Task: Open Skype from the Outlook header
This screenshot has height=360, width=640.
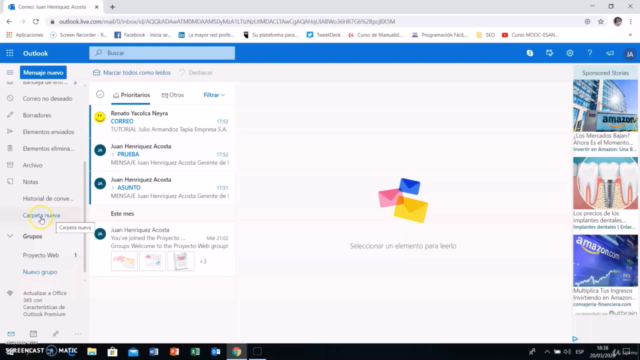Action: (530, 53)
